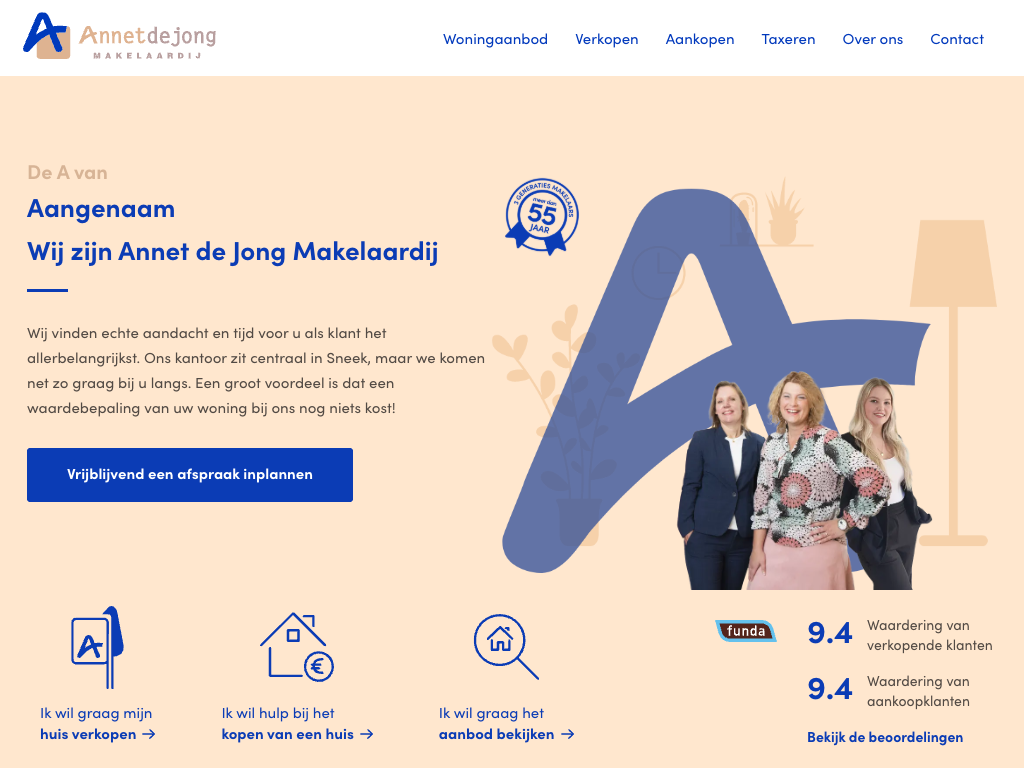The height and width of the screenshot is (768, 1024).
Task: Open the Bekijk de beoordelingen link
Action: pyautogui.click(x=885, y=737)
